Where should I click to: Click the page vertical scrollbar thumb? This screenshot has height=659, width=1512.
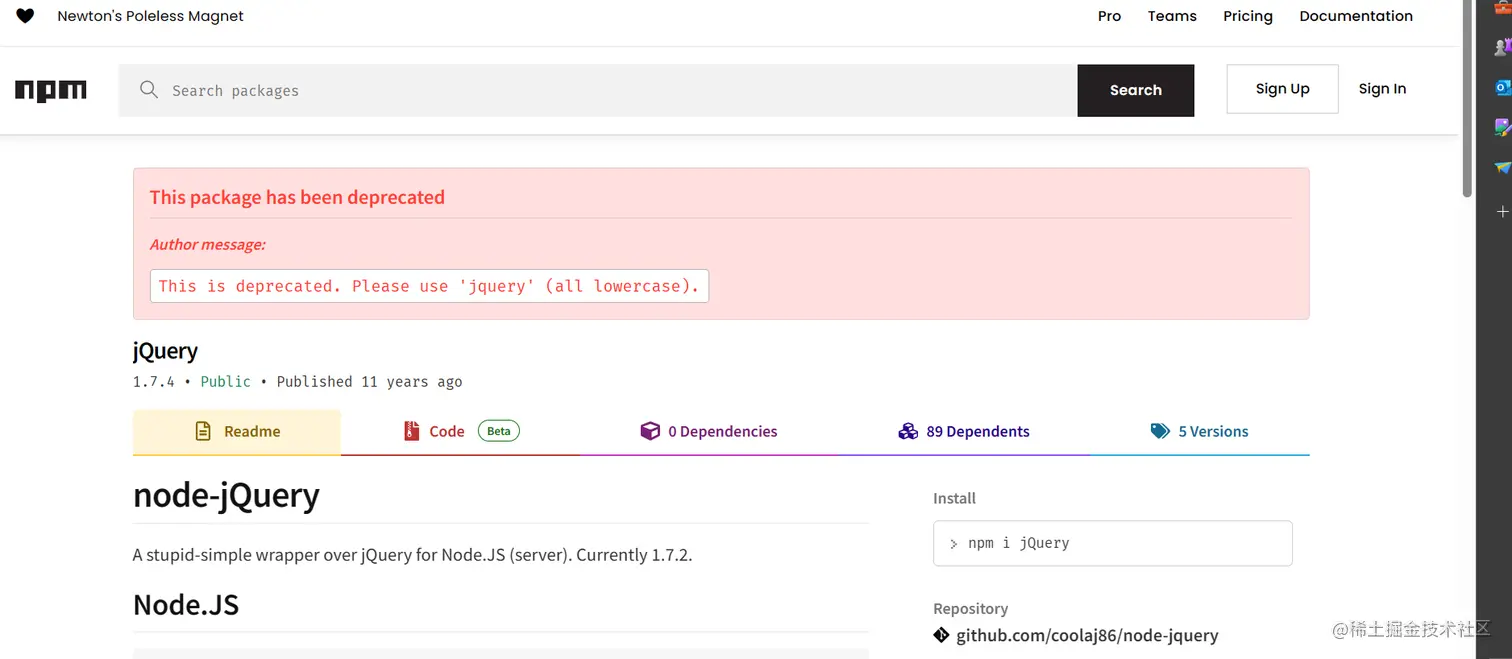1468,100
